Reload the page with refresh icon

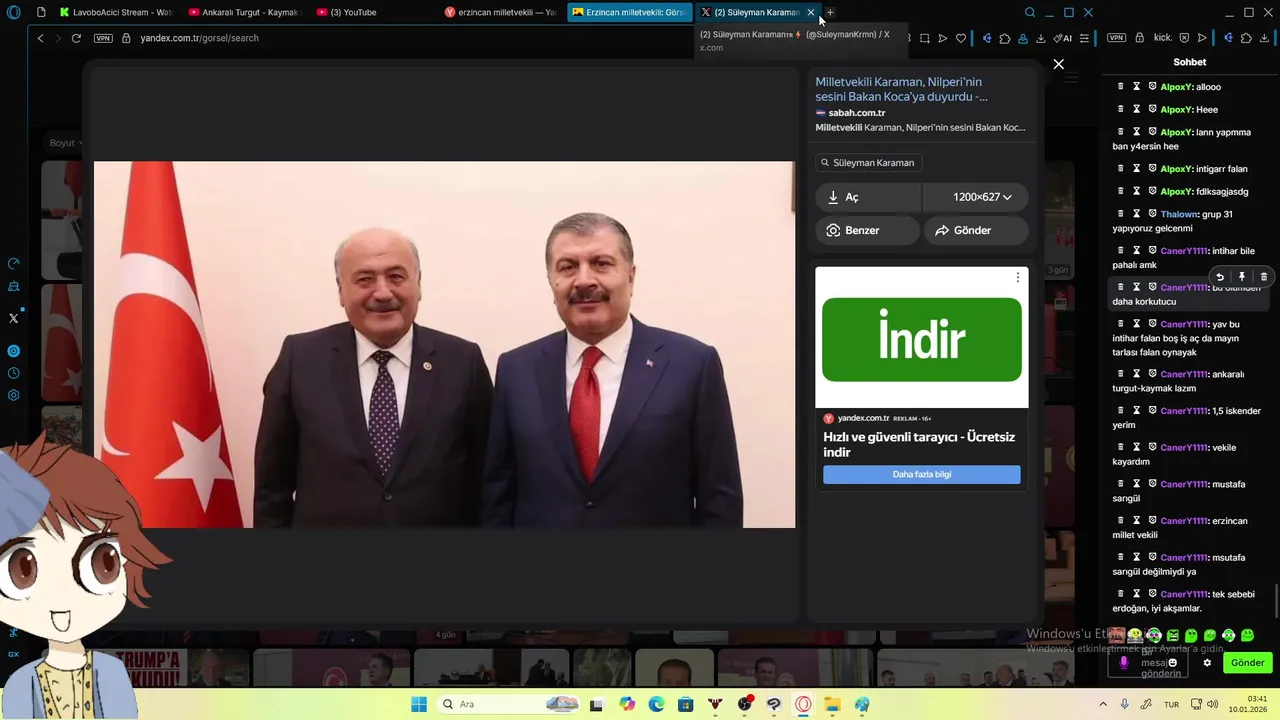click(76, 38)
